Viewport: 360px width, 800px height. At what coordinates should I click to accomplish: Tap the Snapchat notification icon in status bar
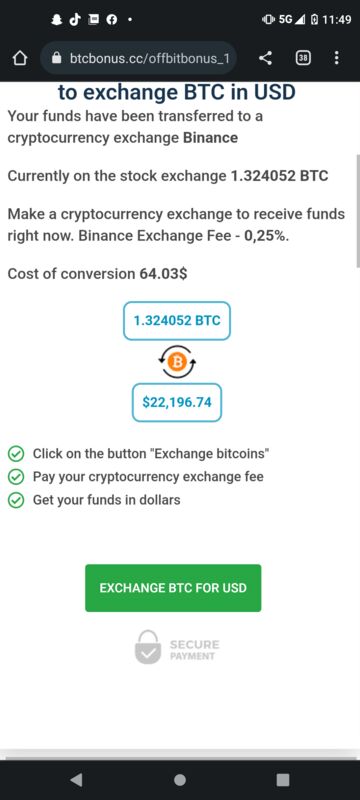(x=56, y=19)
